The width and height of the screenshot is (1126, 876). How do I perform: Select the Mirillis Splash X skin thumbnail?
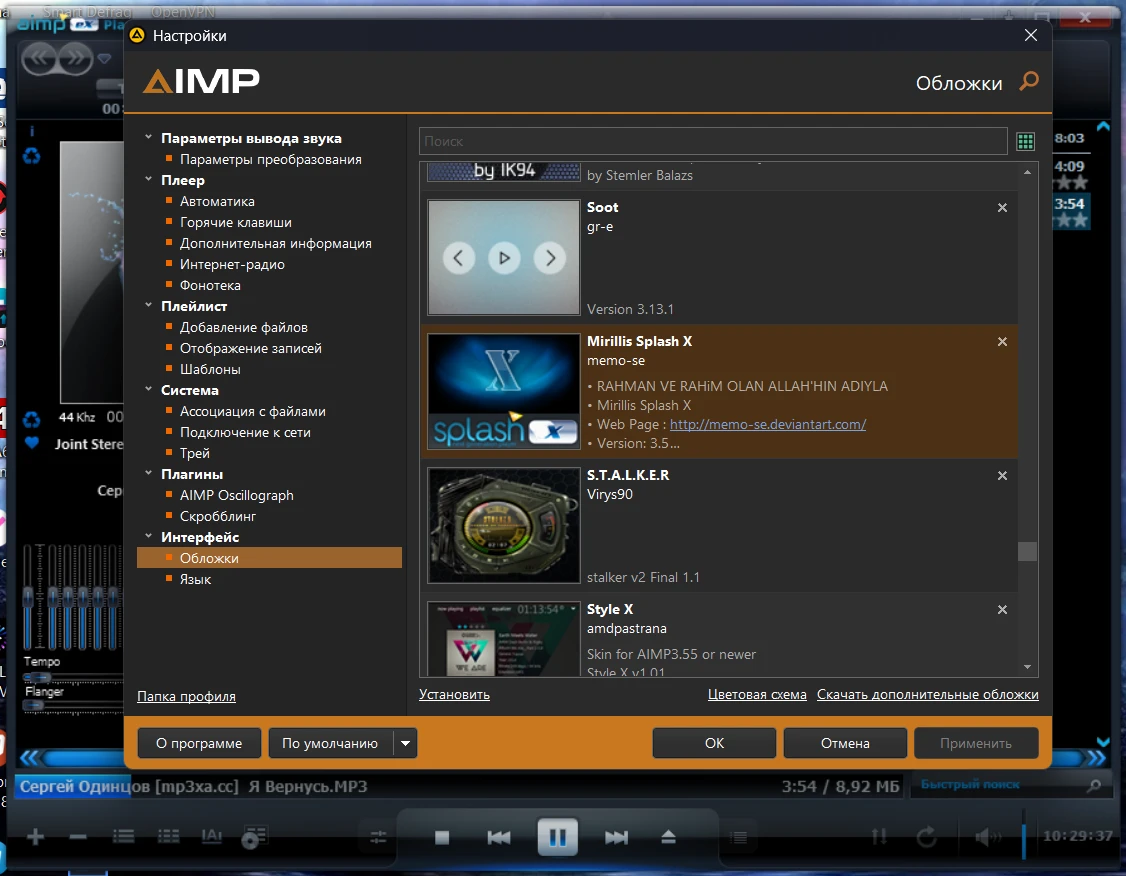click(504, 391)
